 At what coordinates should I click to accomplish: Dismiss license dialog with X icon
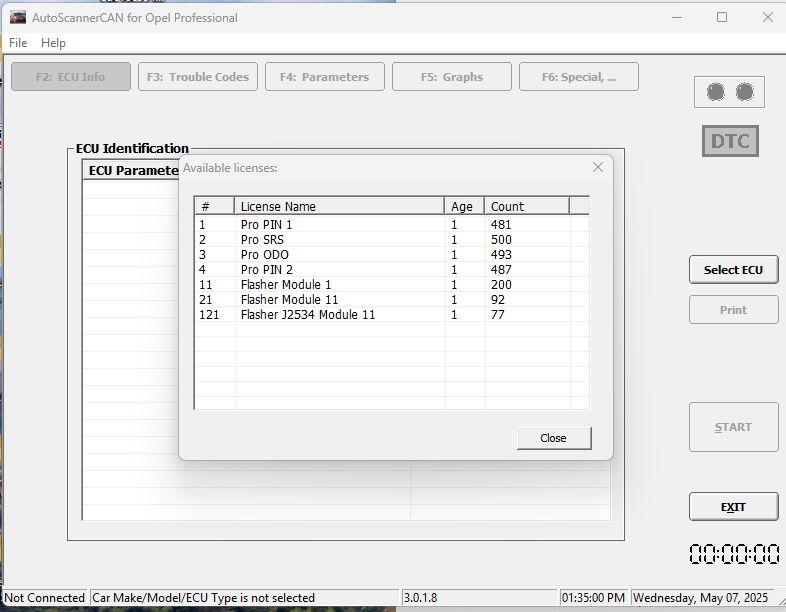[598, 167]
